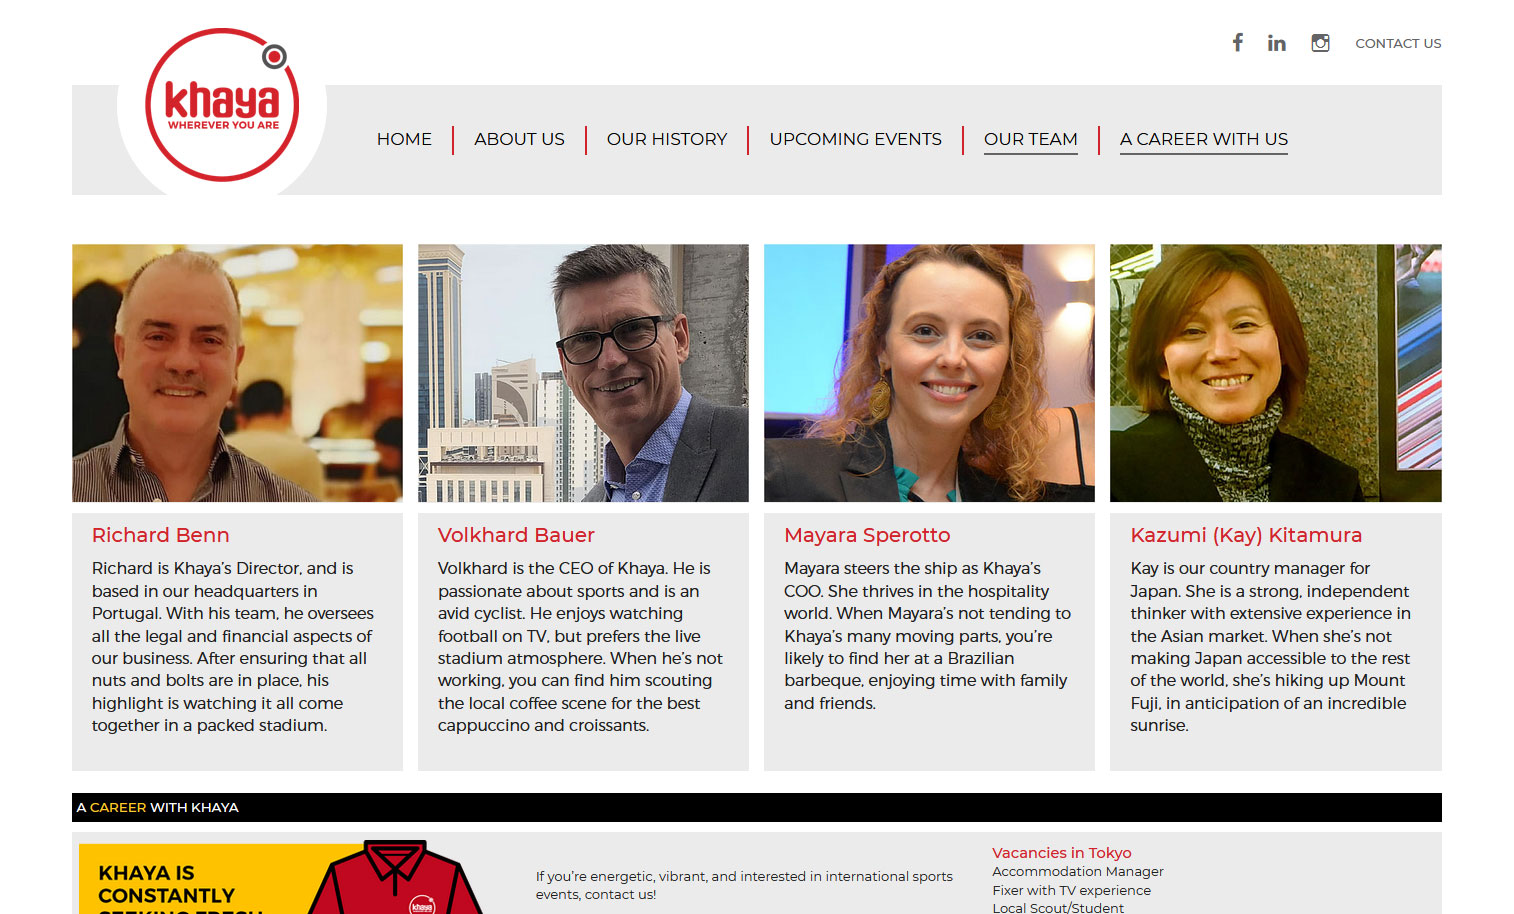Click Richard Benn's portrait photo
This screenshot has height=914, width=1514.
point(237,373)
